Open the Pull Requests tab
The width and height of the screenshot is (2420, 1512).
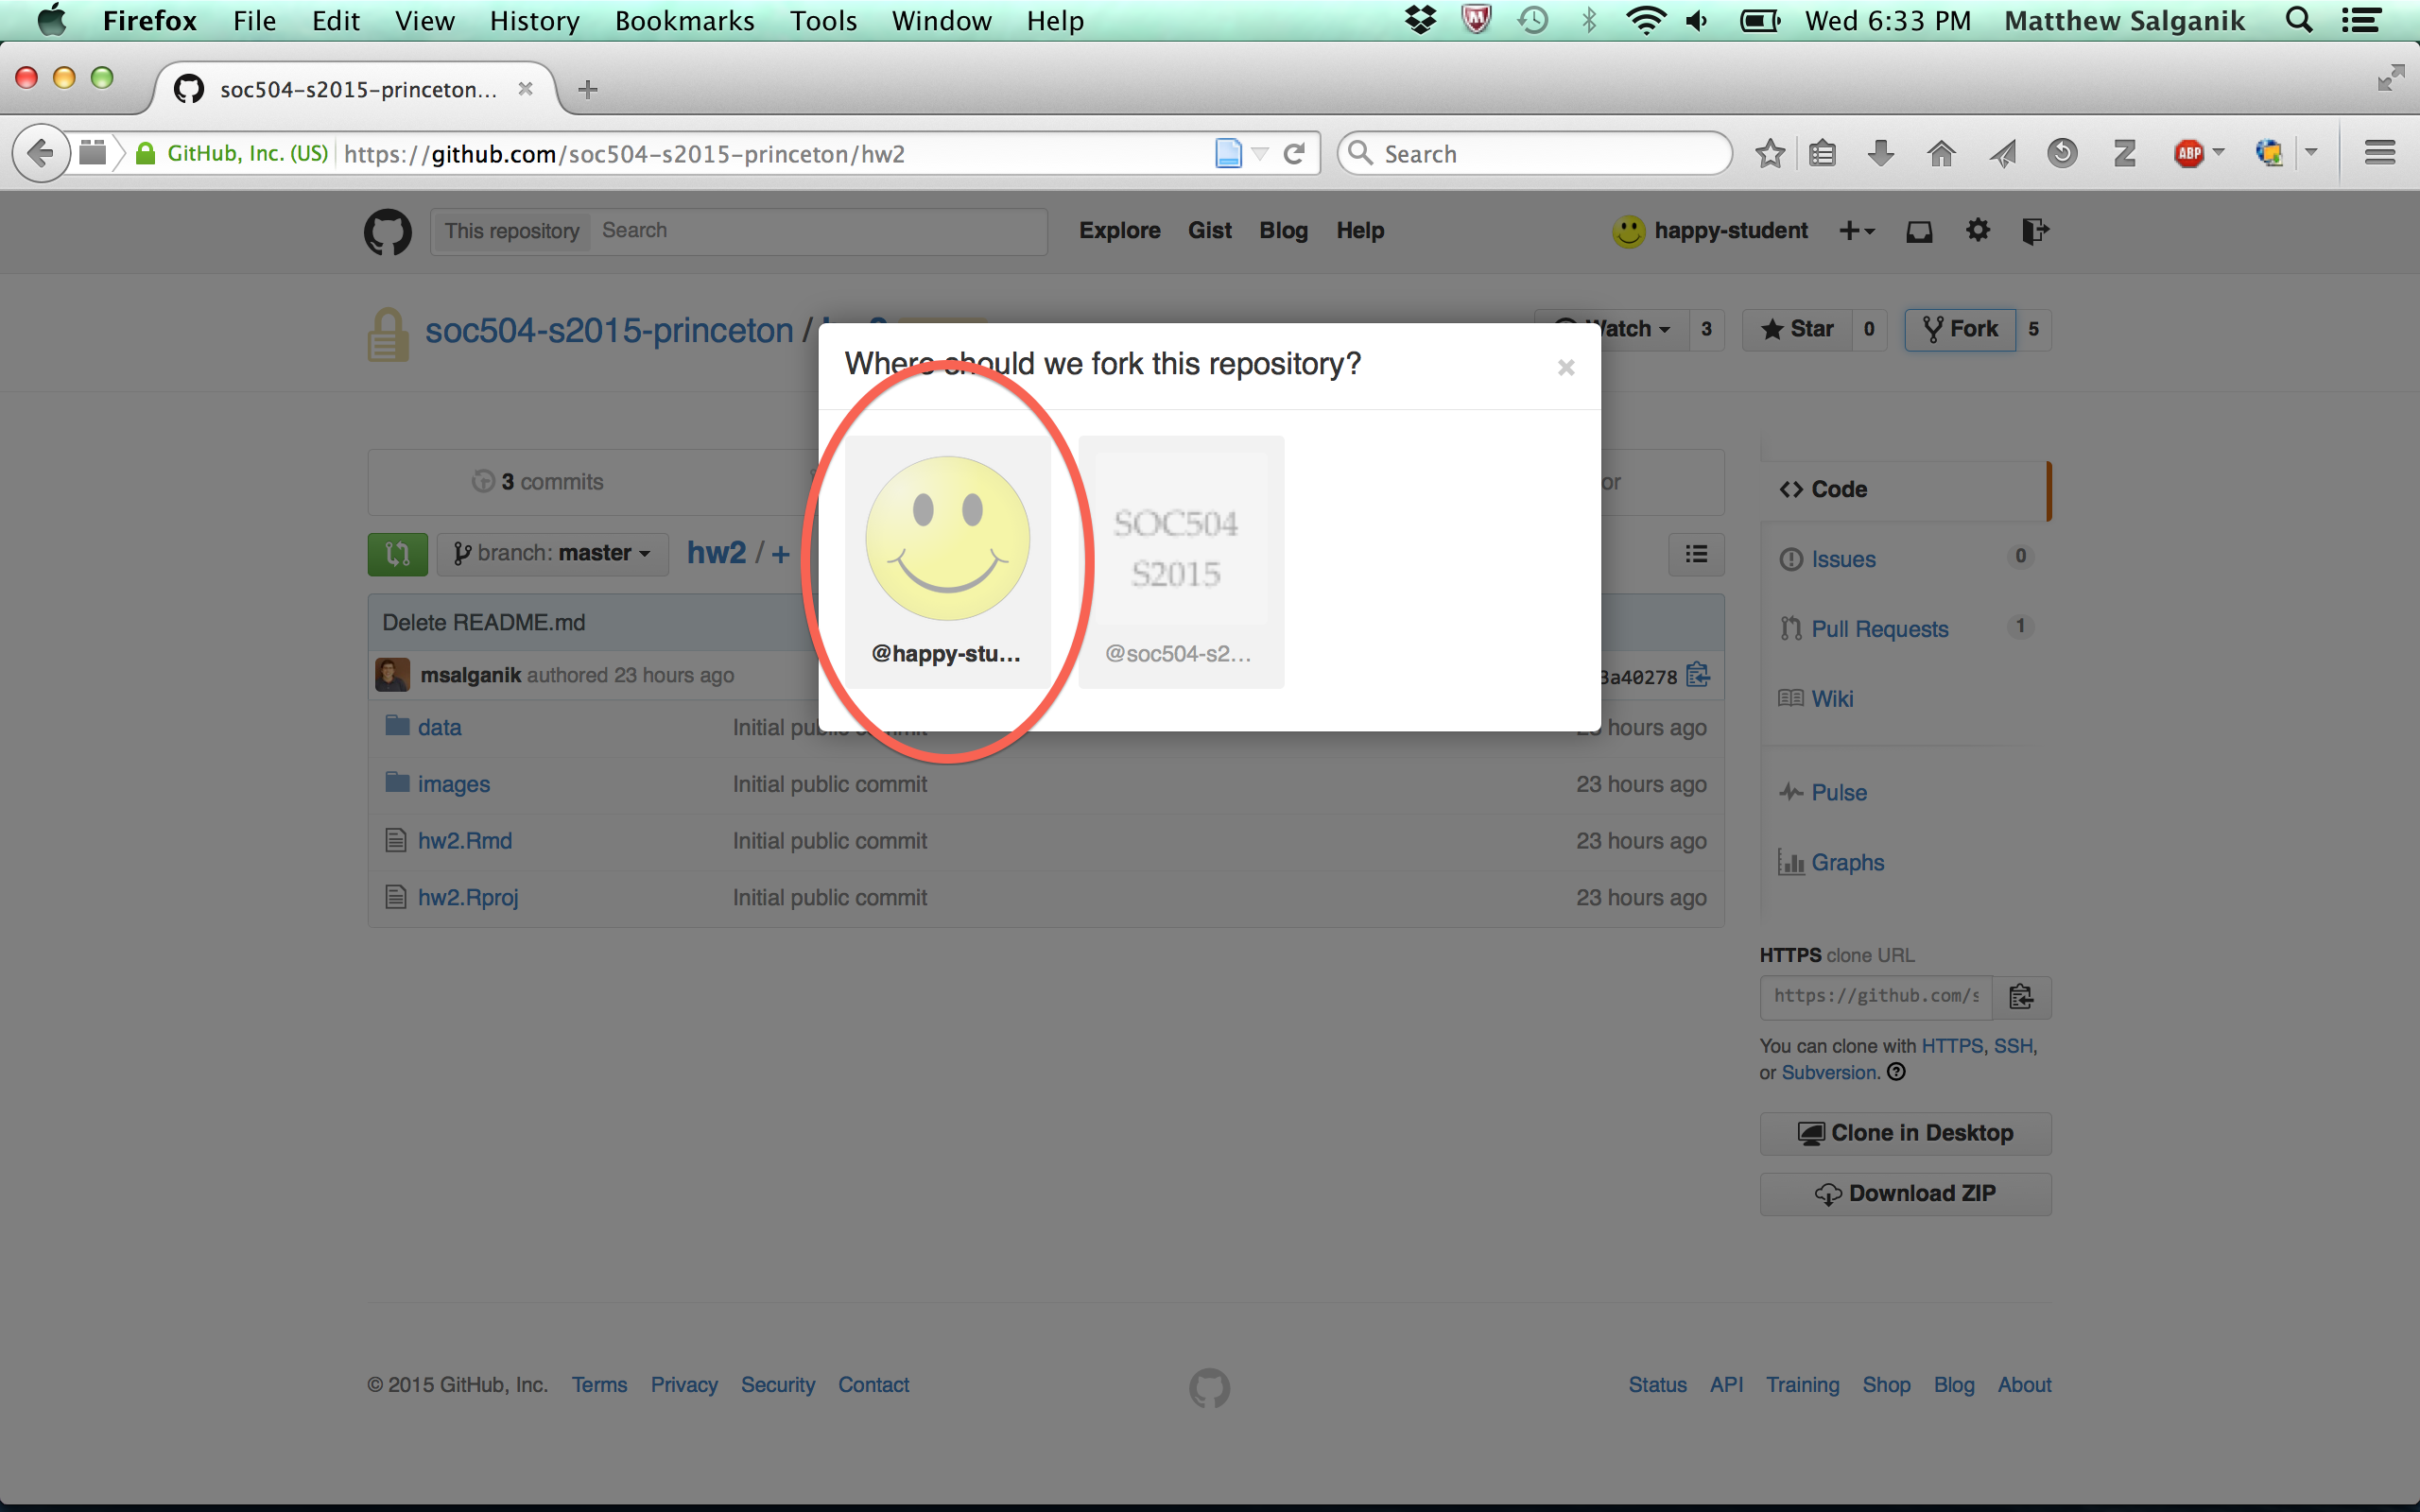pos(1879,629)
